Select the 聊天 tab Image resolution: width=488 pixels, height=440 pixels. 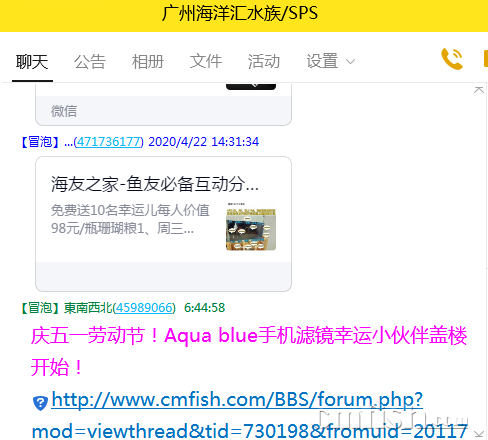coord(32,62)
